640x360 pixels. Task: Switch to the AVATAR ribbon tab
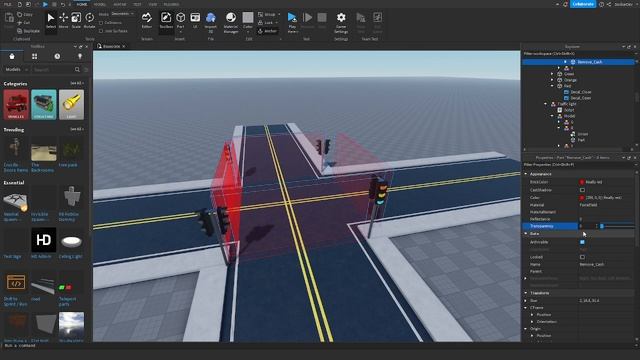click(x=120, y=4)
